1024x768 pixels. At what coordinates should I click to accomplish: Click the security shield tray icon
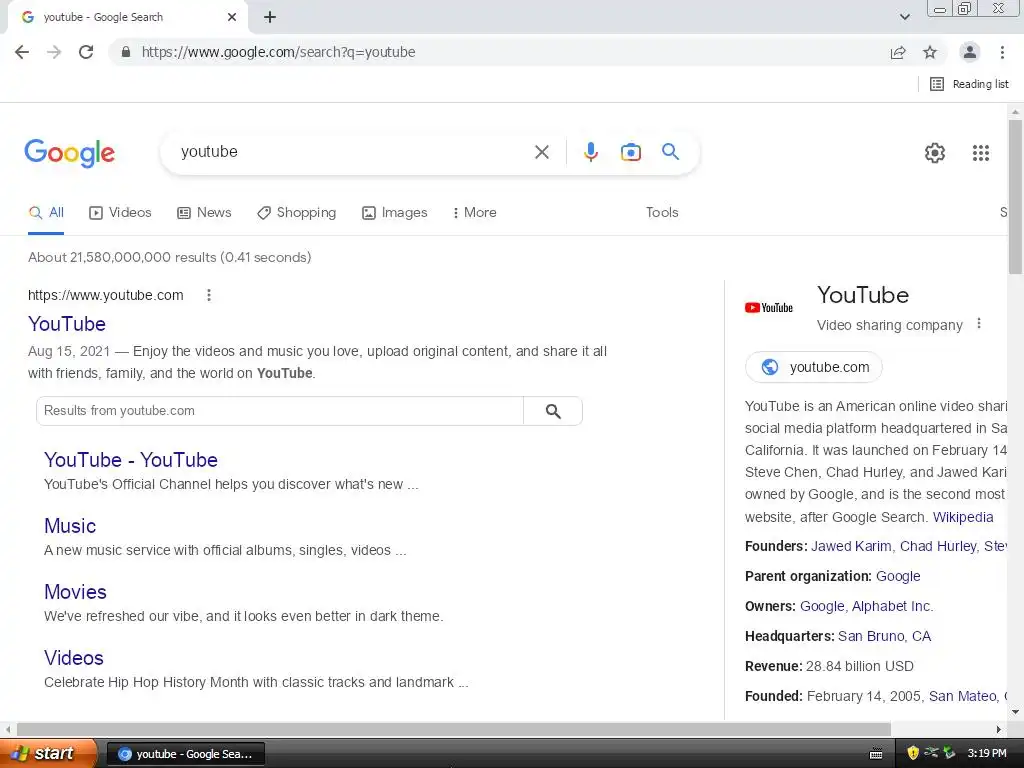click(x=913, y=753)
